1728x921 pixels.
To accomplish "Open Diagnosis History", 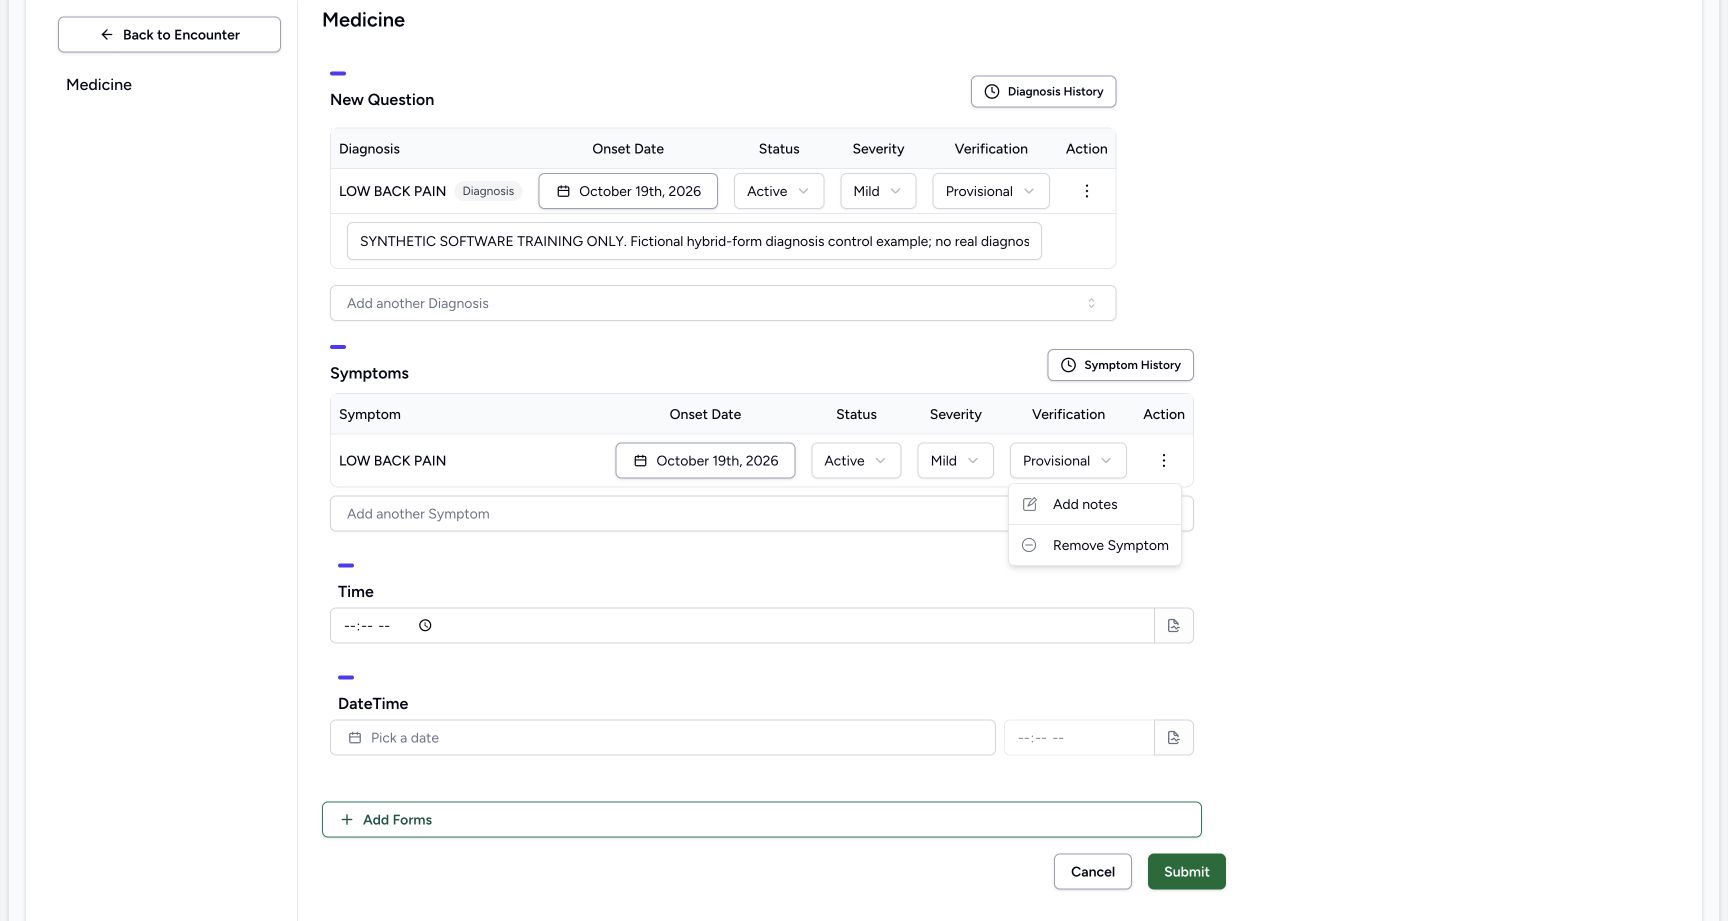I will (x=1043, y=92).
